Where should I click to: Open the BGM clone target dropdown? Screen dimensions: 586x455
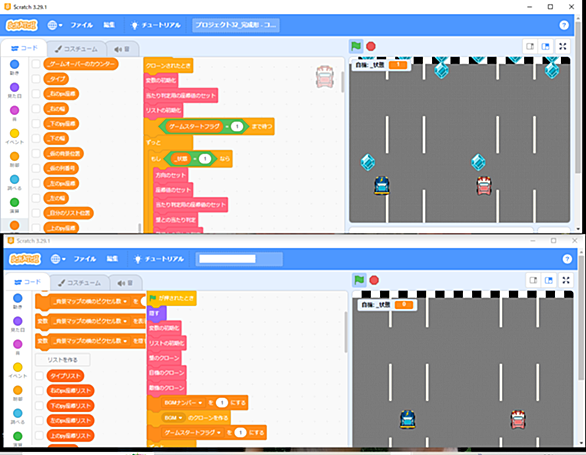click(173, 418)
